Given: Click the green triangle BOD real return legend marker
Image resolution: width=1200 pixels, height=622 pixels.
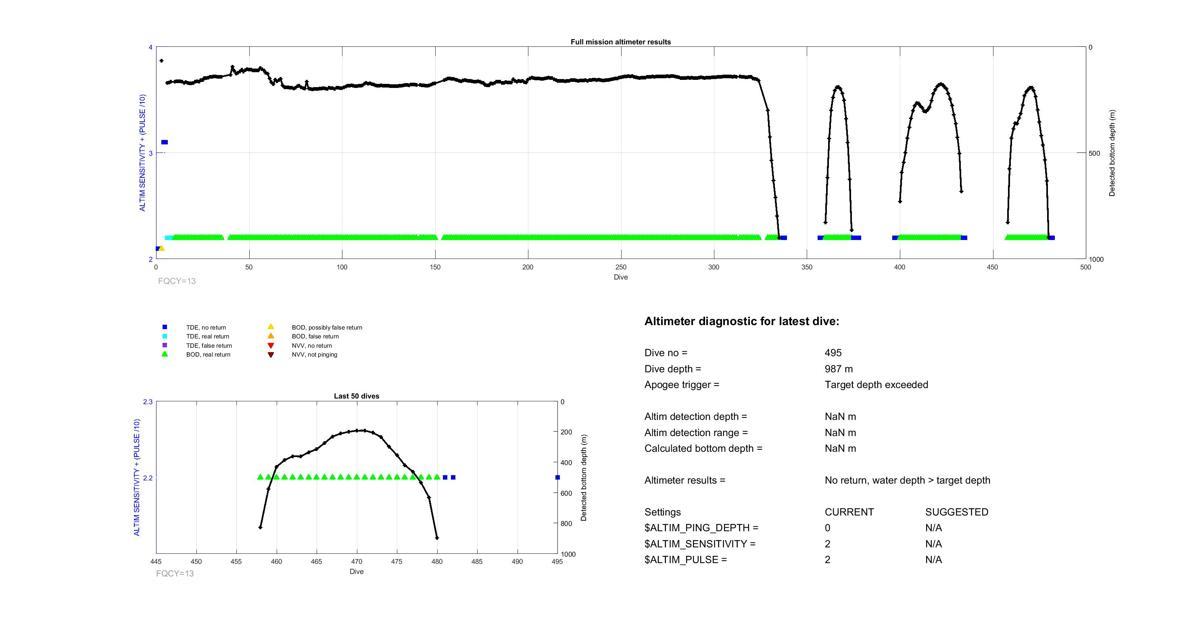Looking at the screenshot, I should pyautogui.click(x=164, y=354).
